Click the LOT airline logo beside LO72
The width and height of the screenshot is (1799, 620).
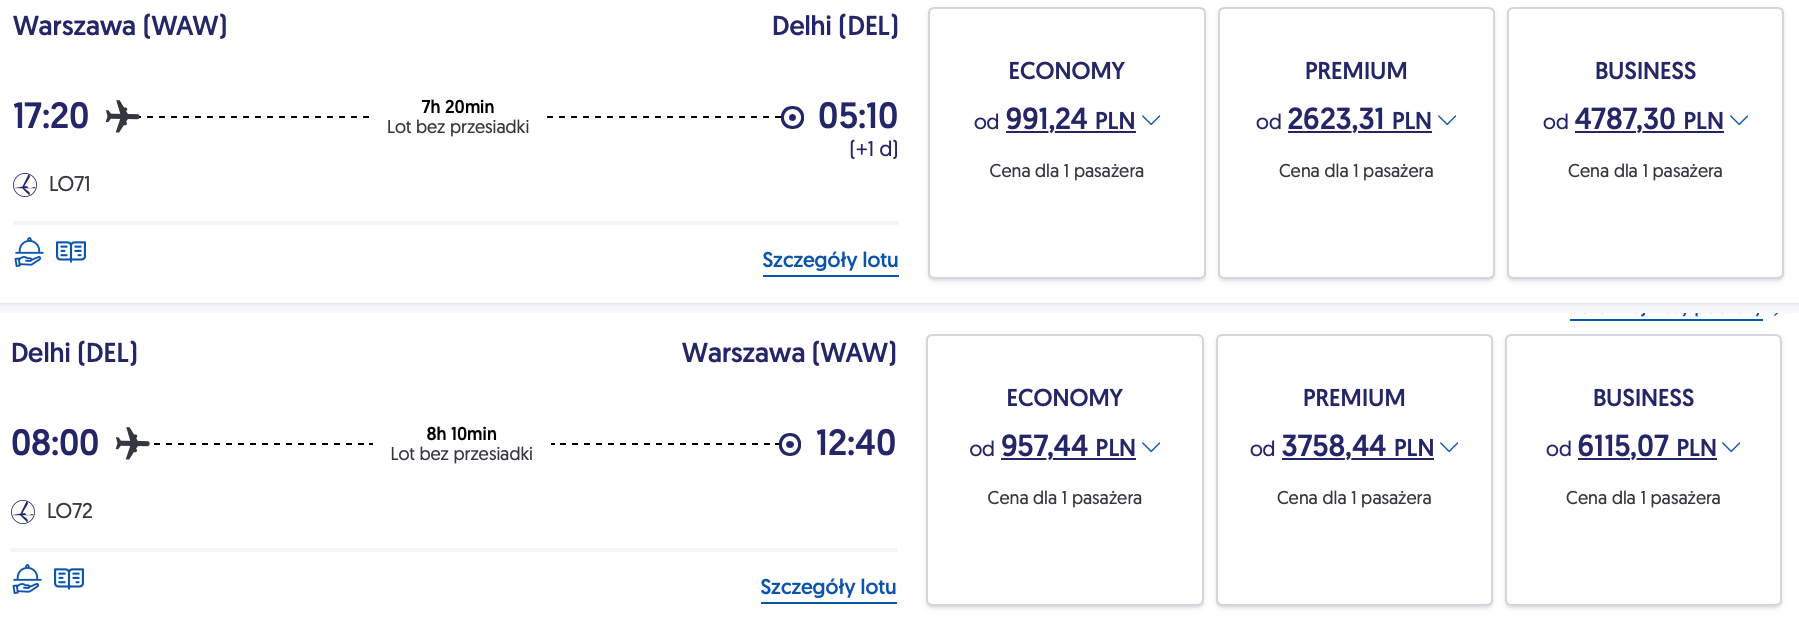click(x=23, y=512)
